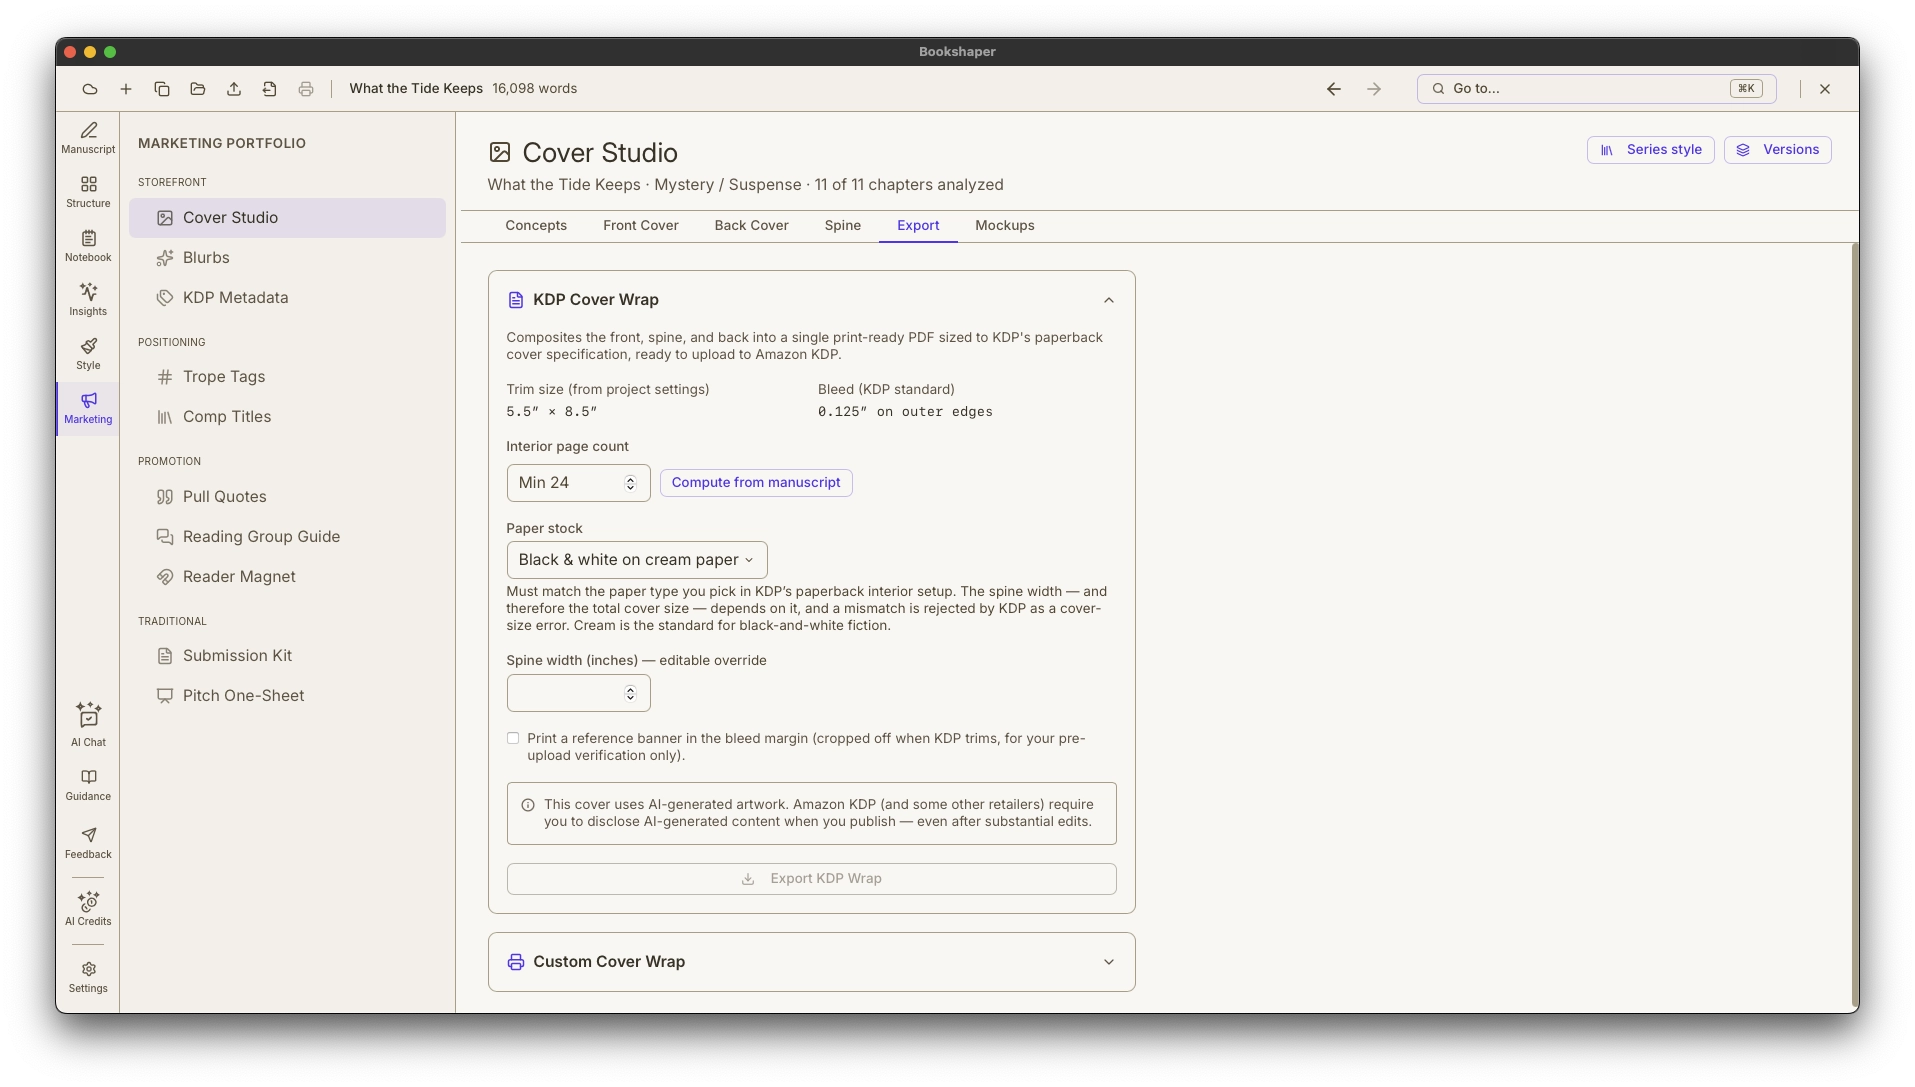View AI Credits
Viewport: 1915px width, 1087px height.
(88, 909)
